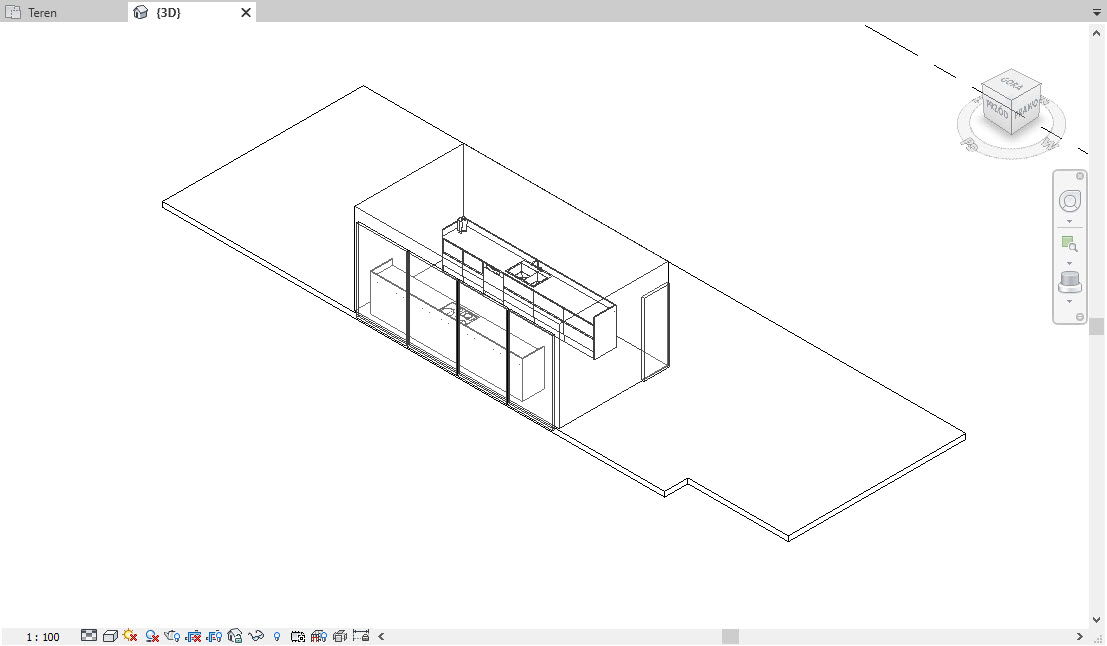Viewport: 1107px width, 646px height.
Task: Toggle Crop View icon
Action: pos(194,636)
